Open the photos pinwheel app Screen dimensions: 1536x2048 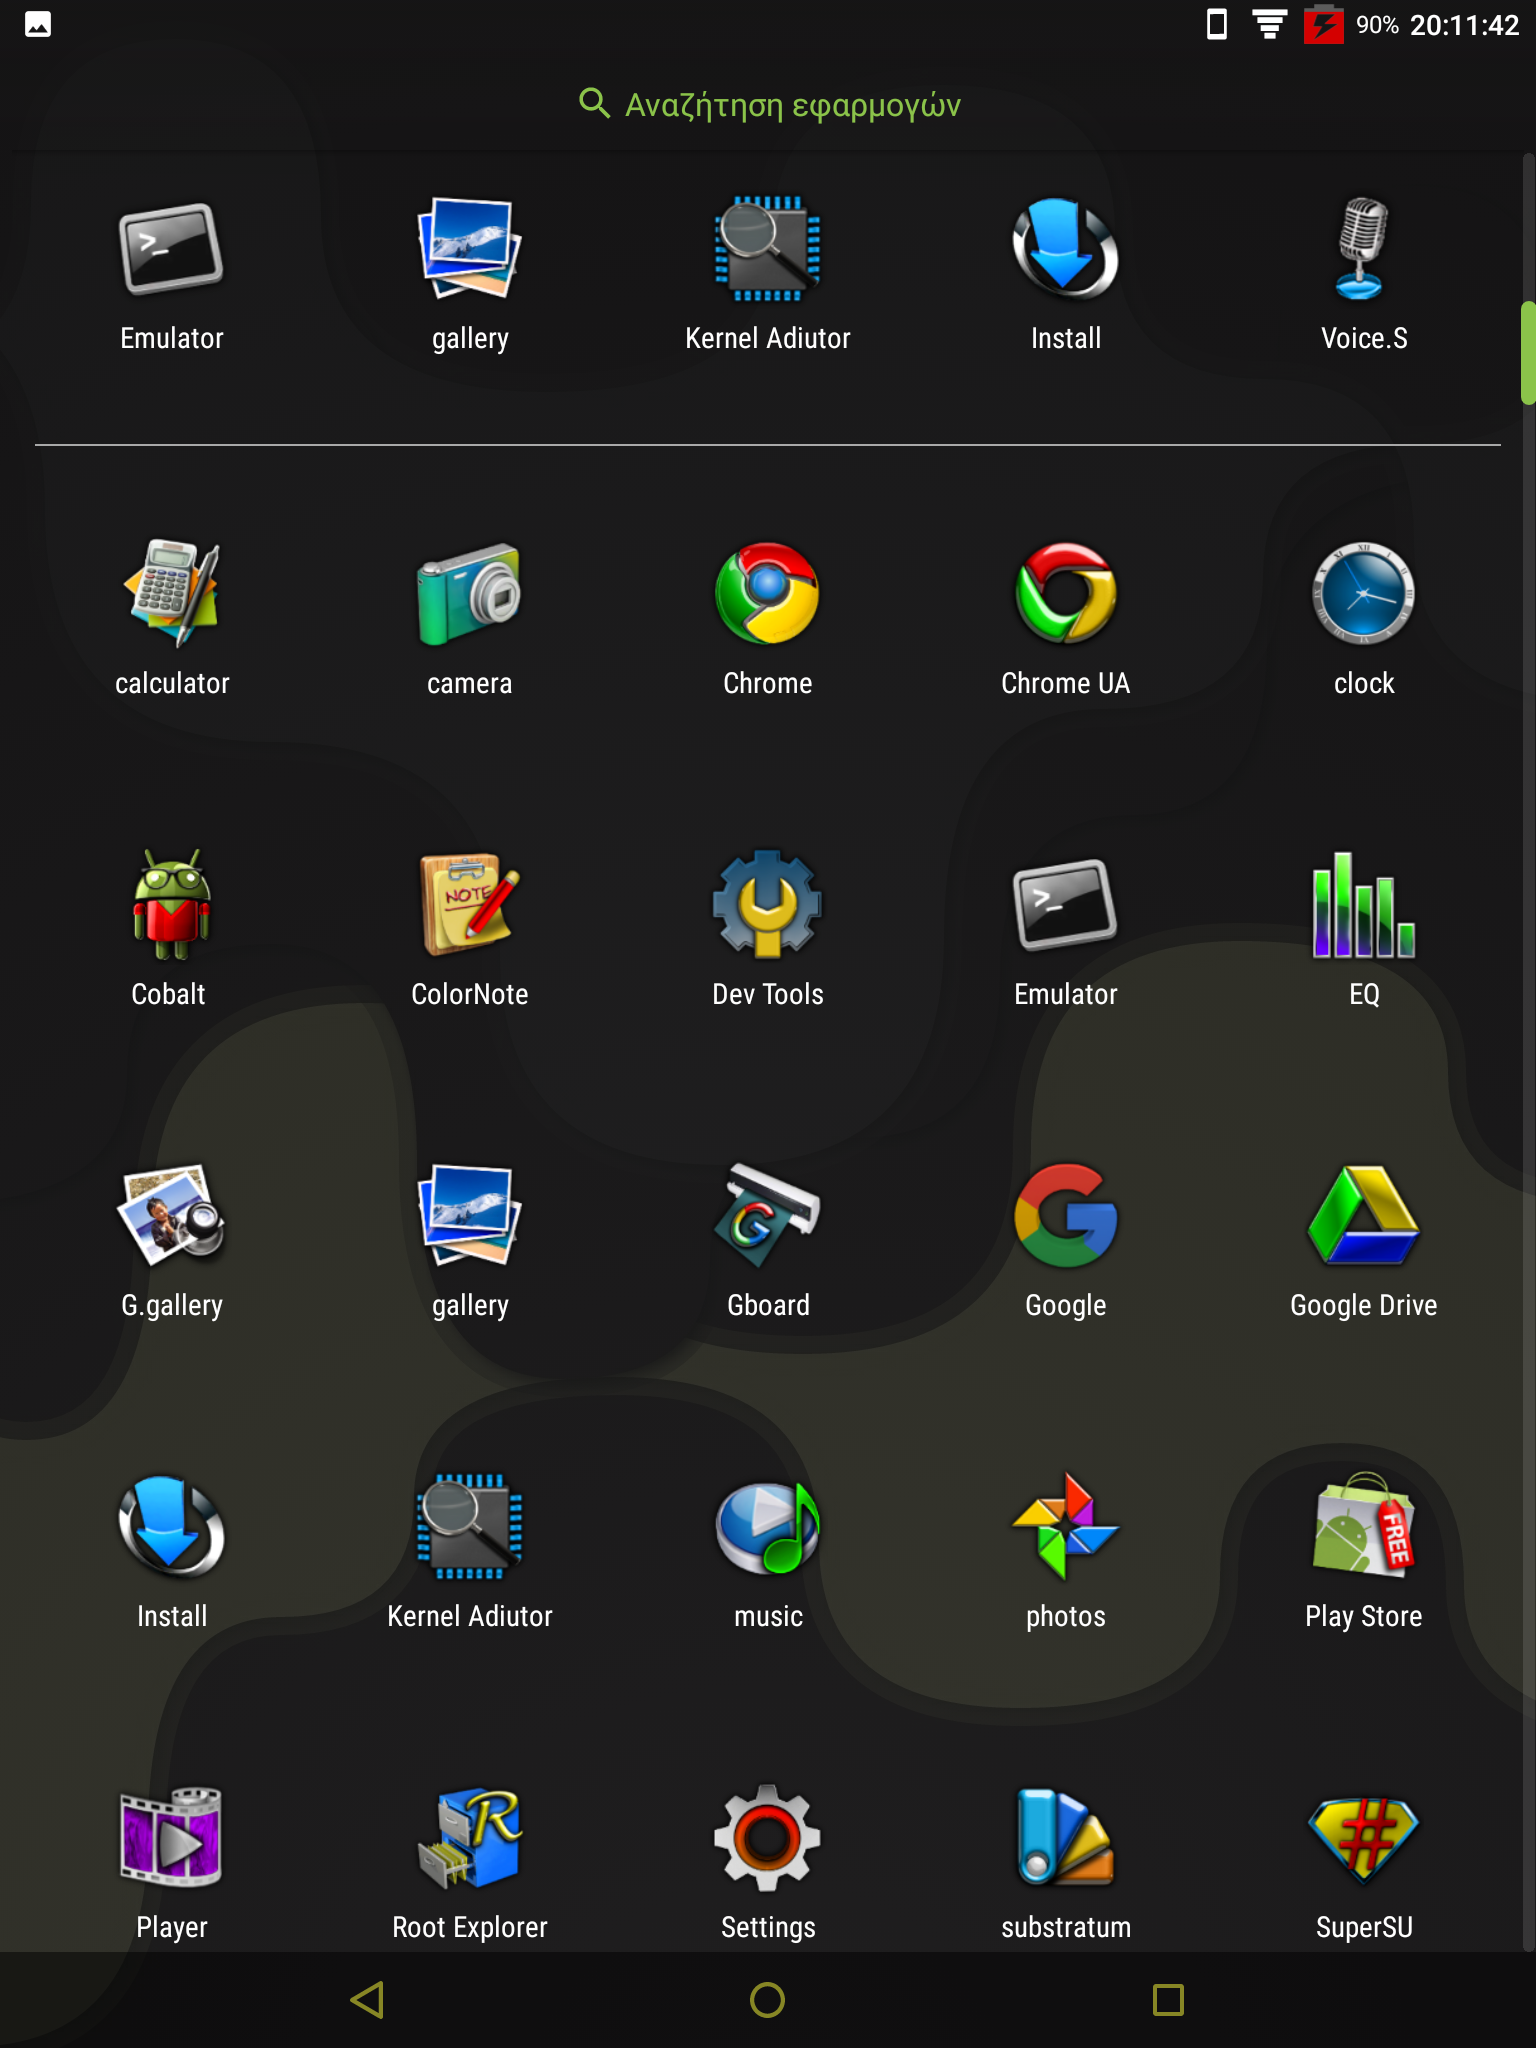(1066, 1551)
